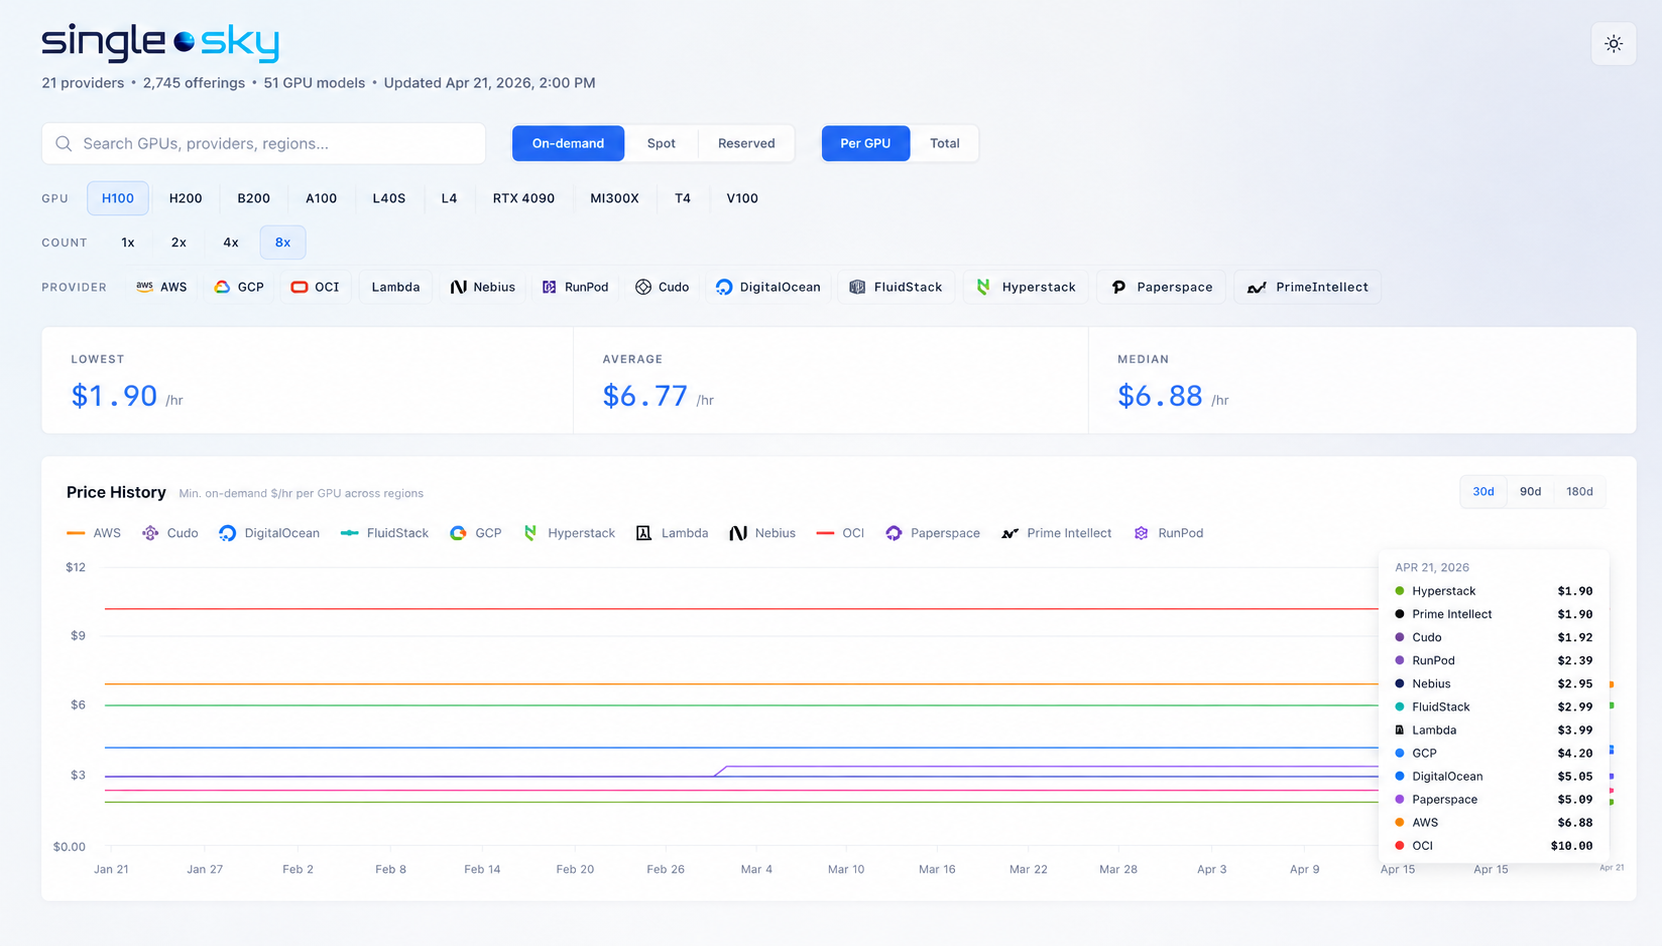Screen dimensions: 1662x946
Task: Click the Lambda $3.99 tooltip row
Action: coord(1494,730)
